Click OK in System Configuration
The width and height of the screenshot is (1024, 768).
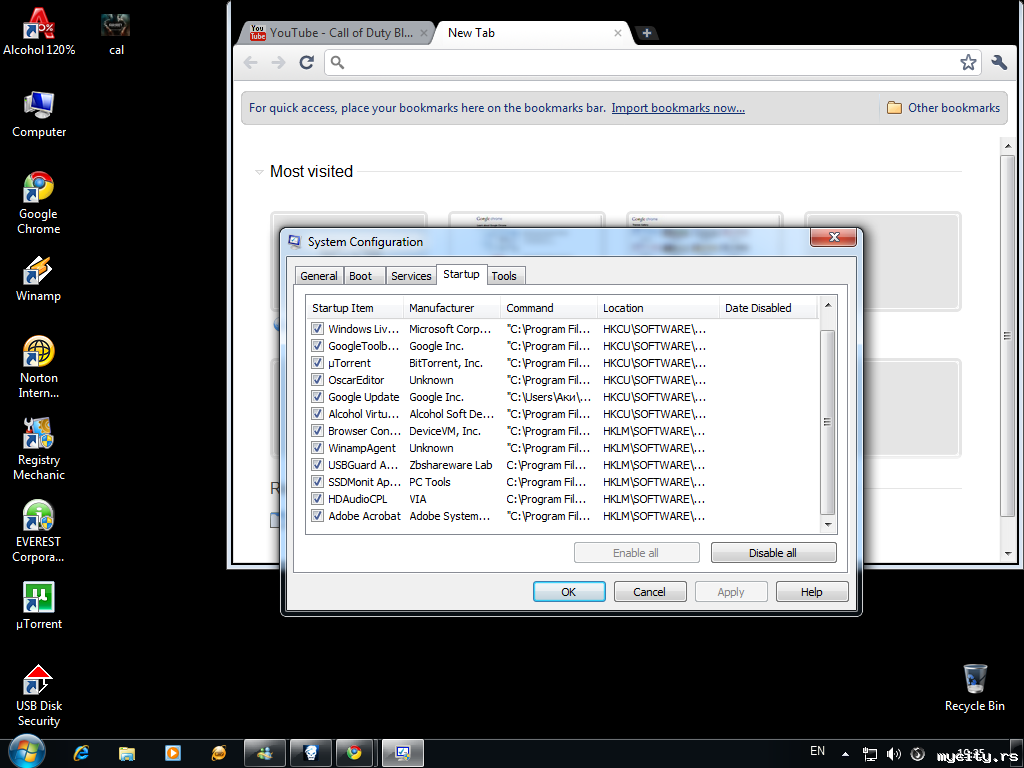tap(569, 592)
